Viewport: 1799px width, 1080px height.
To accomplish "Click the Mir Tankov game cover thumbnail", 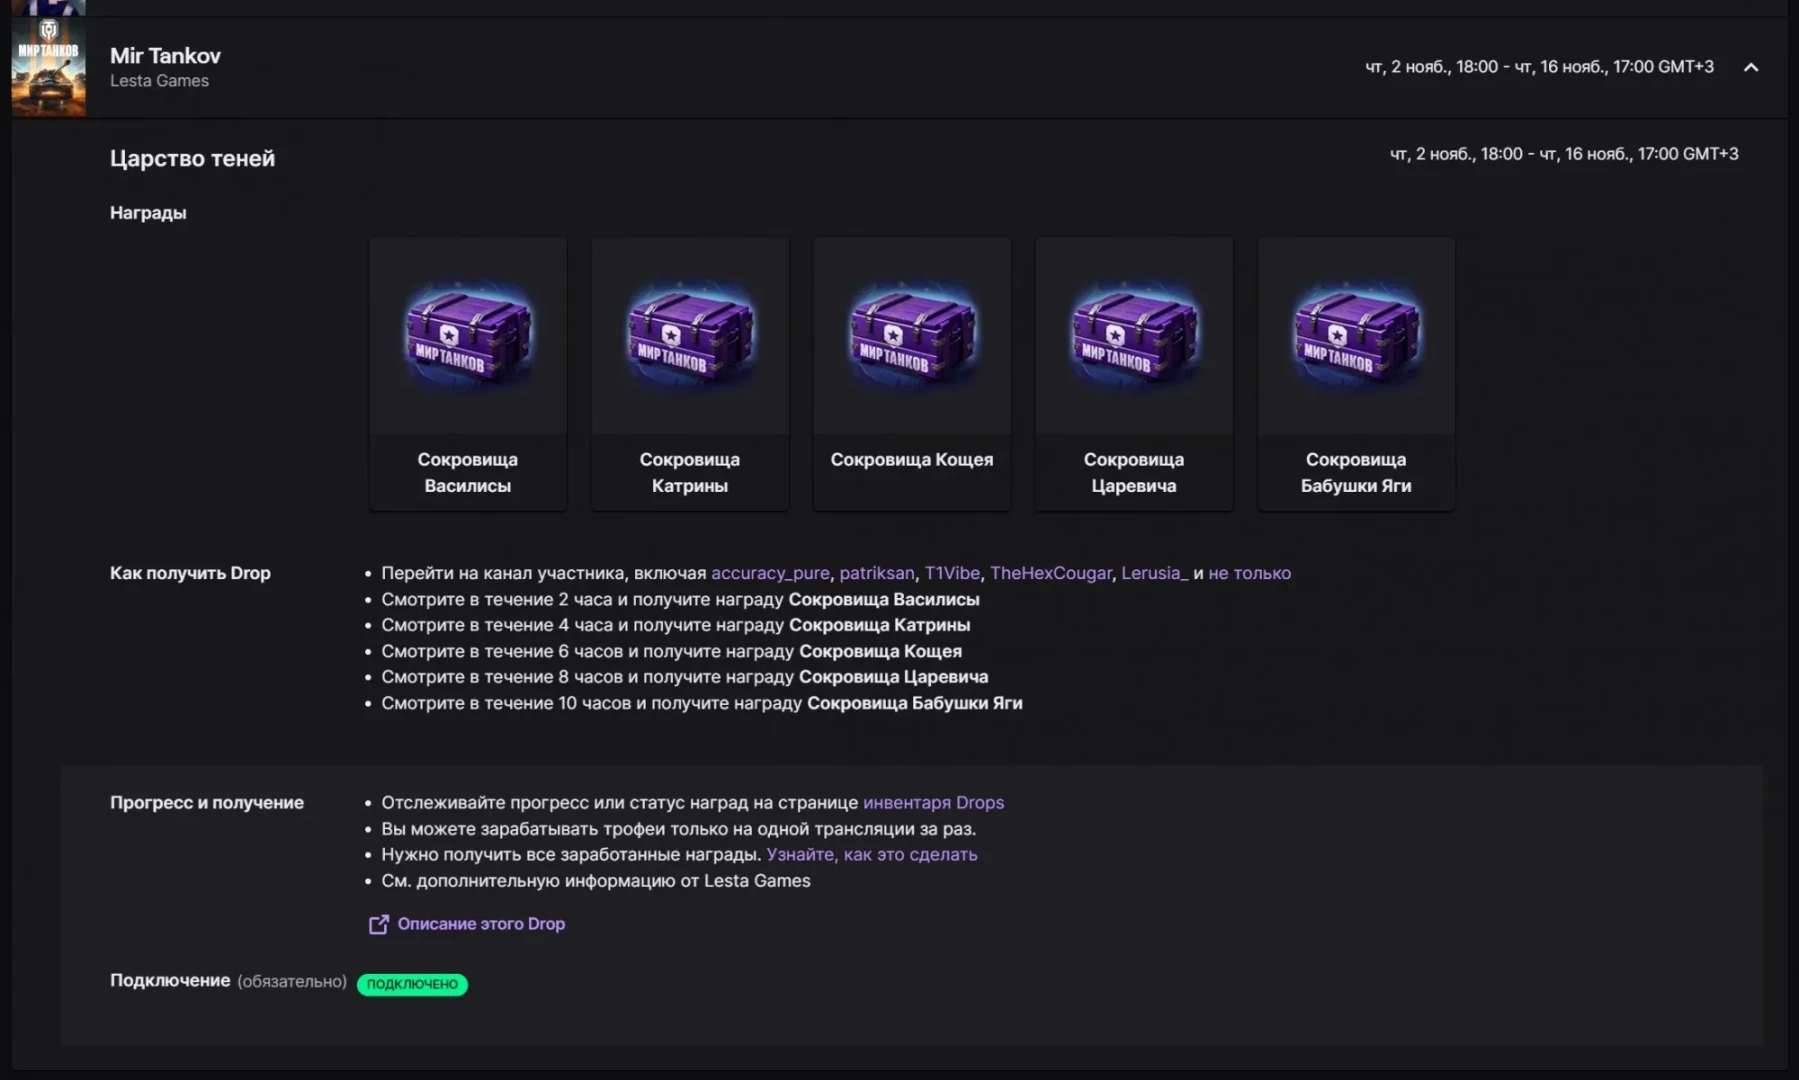I will click(x=48, y=67).
